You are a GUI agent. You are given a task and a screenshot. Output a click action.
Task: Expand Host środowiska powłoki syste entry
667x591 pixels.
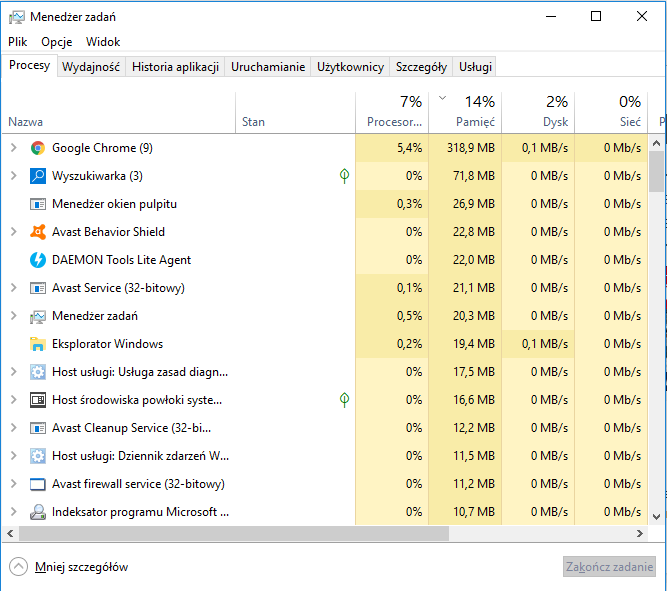point(14,400)
